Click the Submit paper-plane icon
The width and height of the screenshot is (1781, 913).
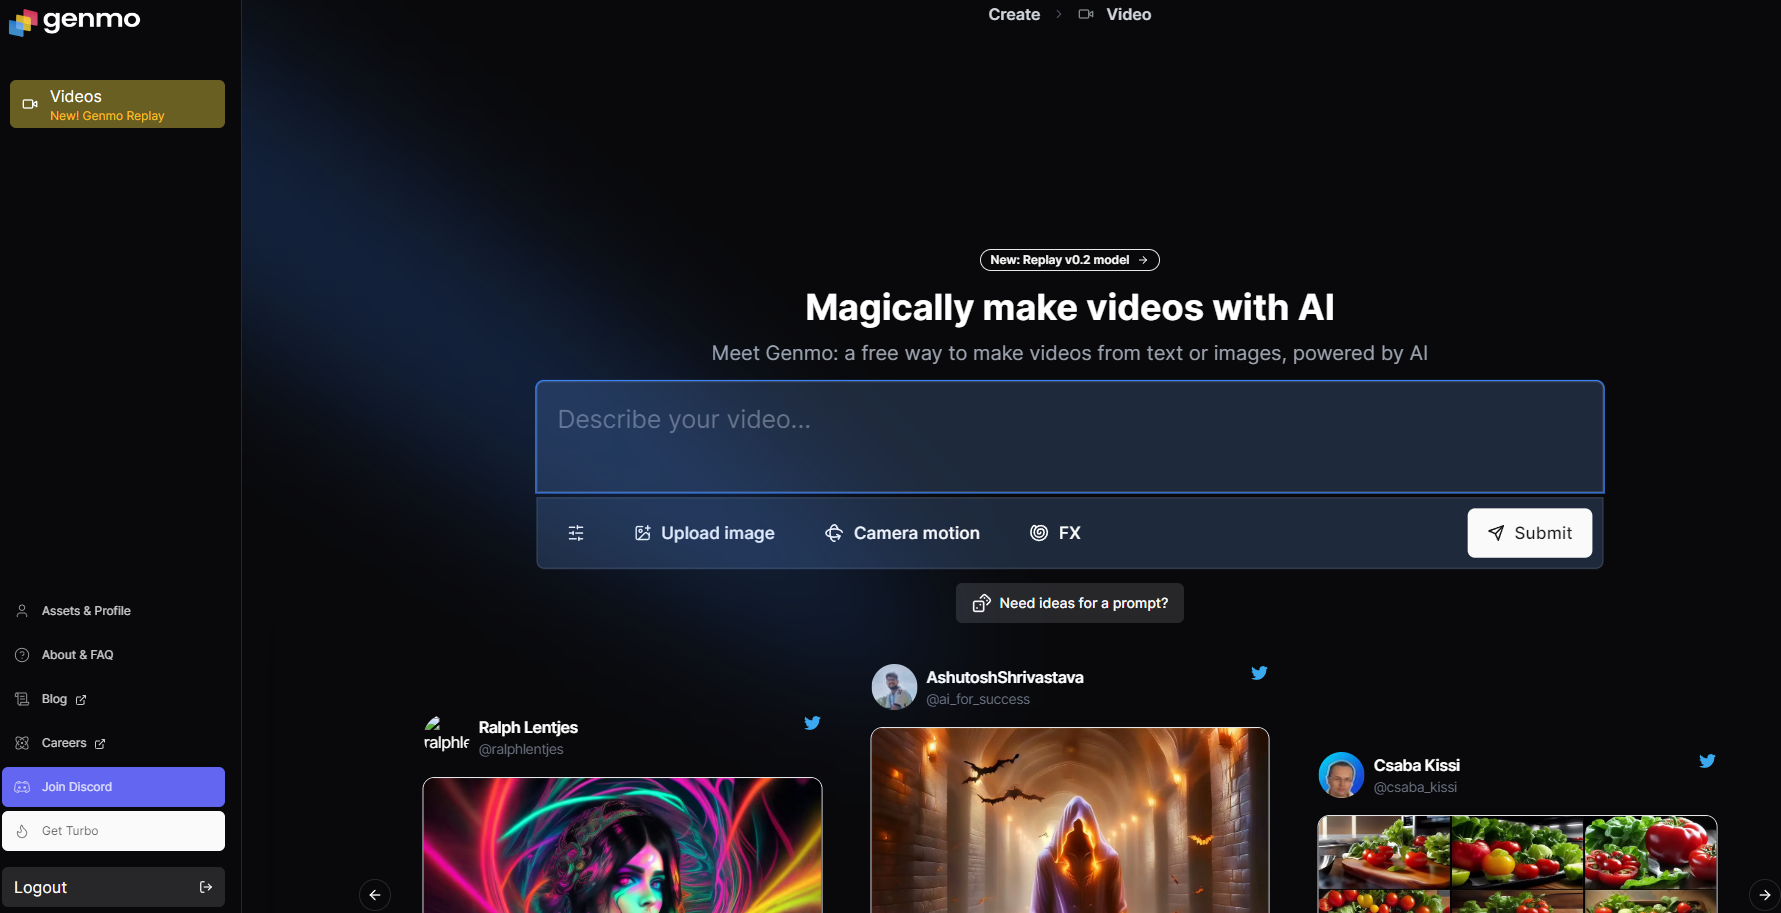(1496, 533)
